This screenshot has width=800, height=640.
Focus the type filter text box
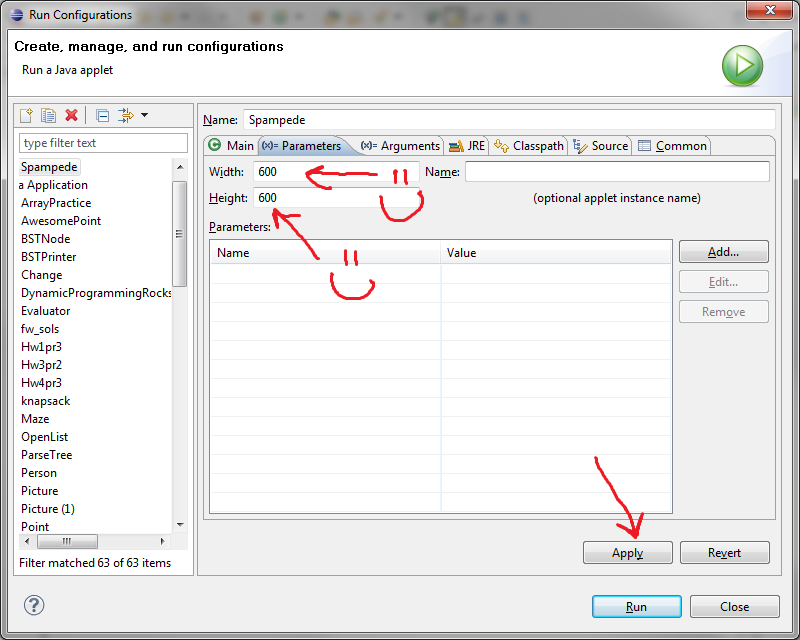click(104, 143)
